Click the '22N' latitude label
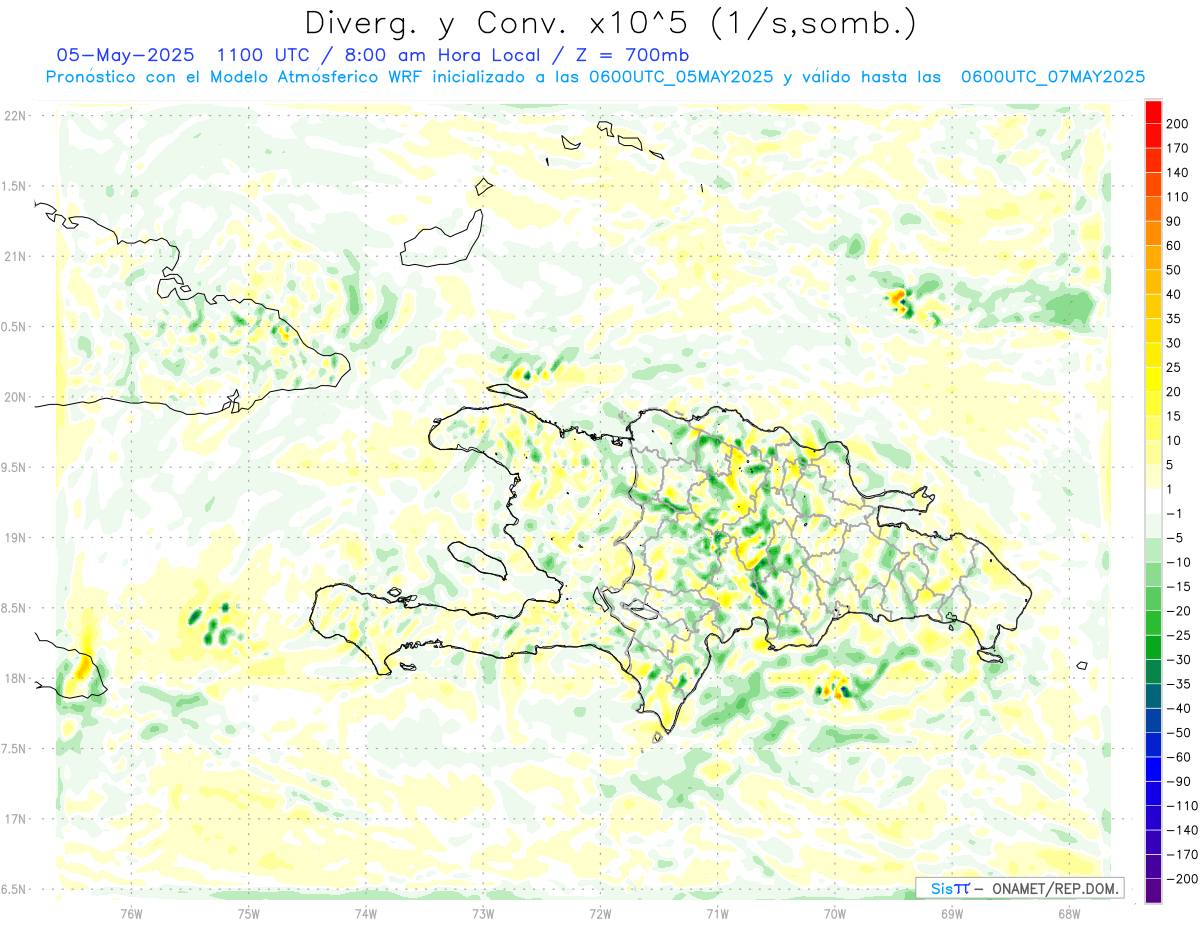The height and width of the screenshot is (927, 1200). click(x=16, y=116)
